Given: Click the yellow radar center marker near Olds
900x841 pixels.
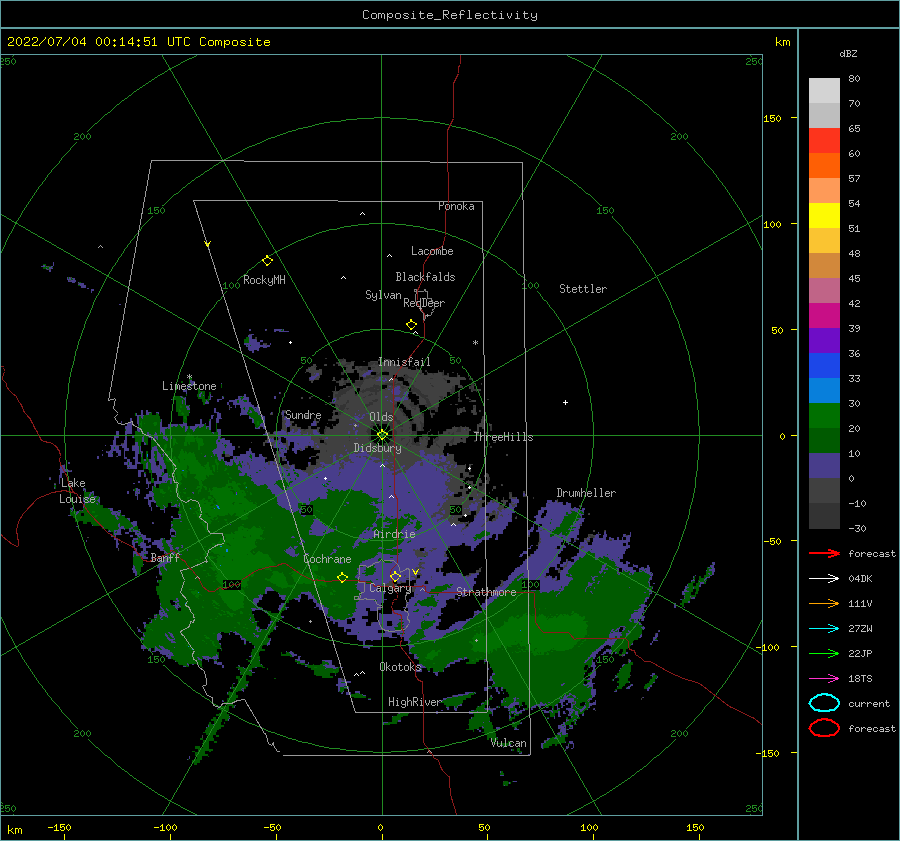Looking at the screenshot, I should coord(382,435).
